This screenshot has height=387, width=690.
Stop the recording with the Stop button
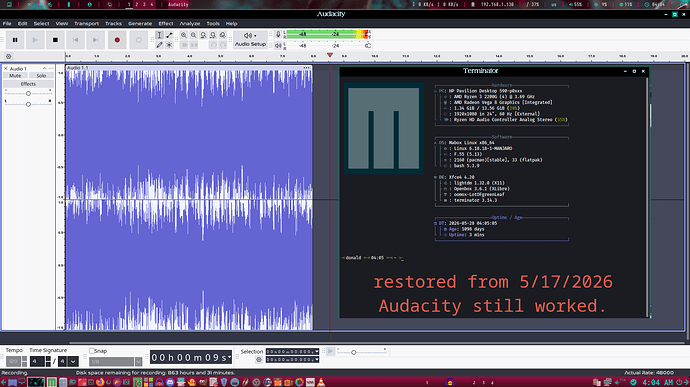point(55,40)
